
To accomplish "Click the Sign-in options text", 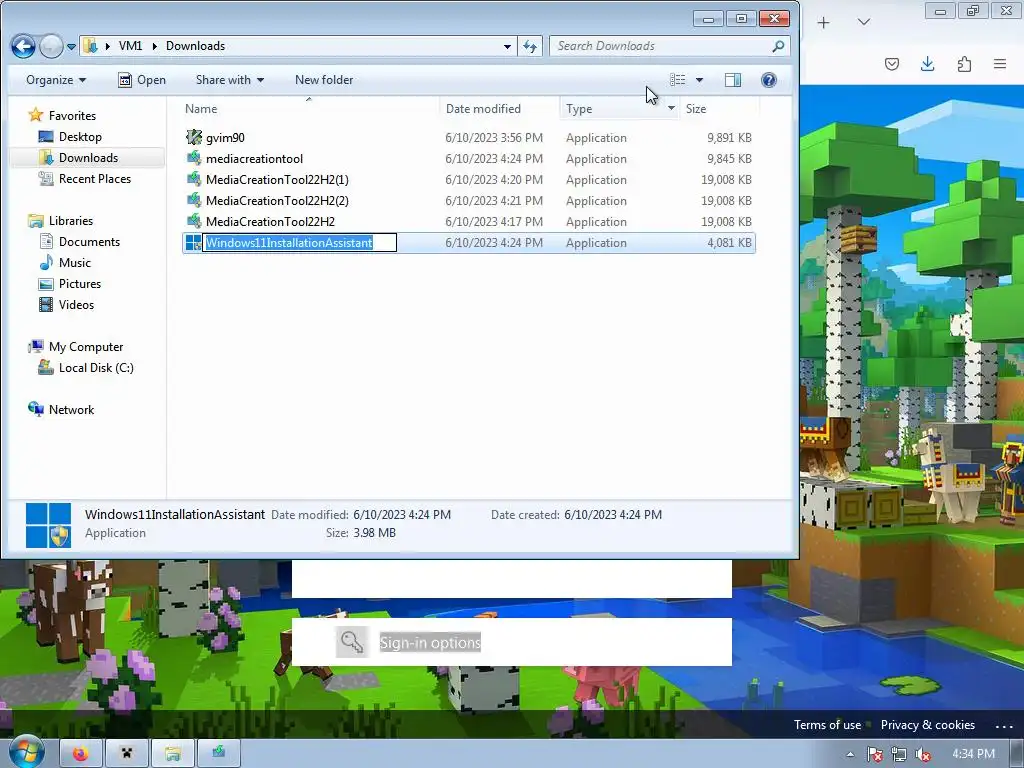I will pos(430,643).
